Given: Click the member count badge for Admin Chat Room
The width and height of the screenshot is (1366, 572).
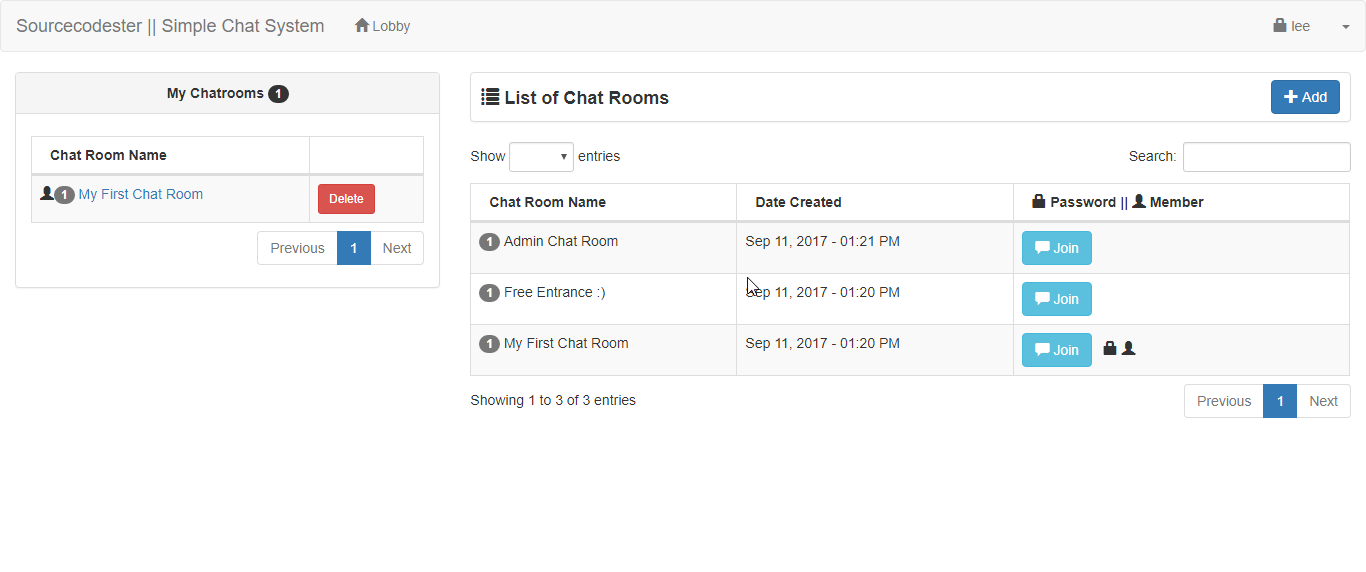Looking at the screenshot, I should point(489,242).
